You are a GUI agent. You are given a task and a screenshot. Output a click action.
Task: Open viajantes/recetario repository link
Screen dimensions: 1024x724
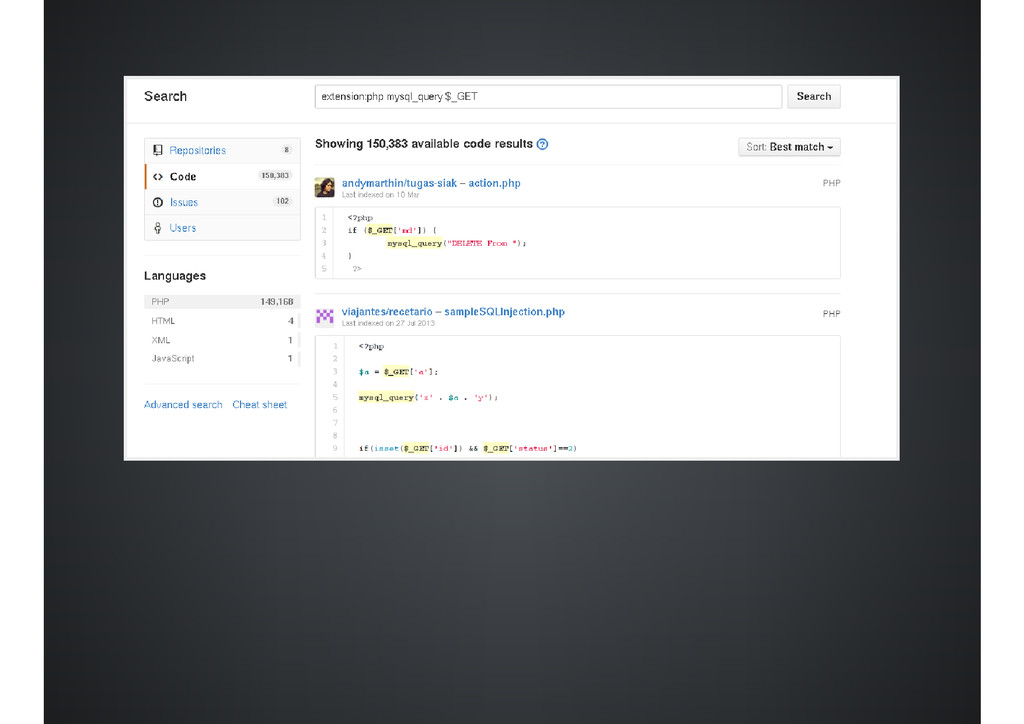[387, 312]
